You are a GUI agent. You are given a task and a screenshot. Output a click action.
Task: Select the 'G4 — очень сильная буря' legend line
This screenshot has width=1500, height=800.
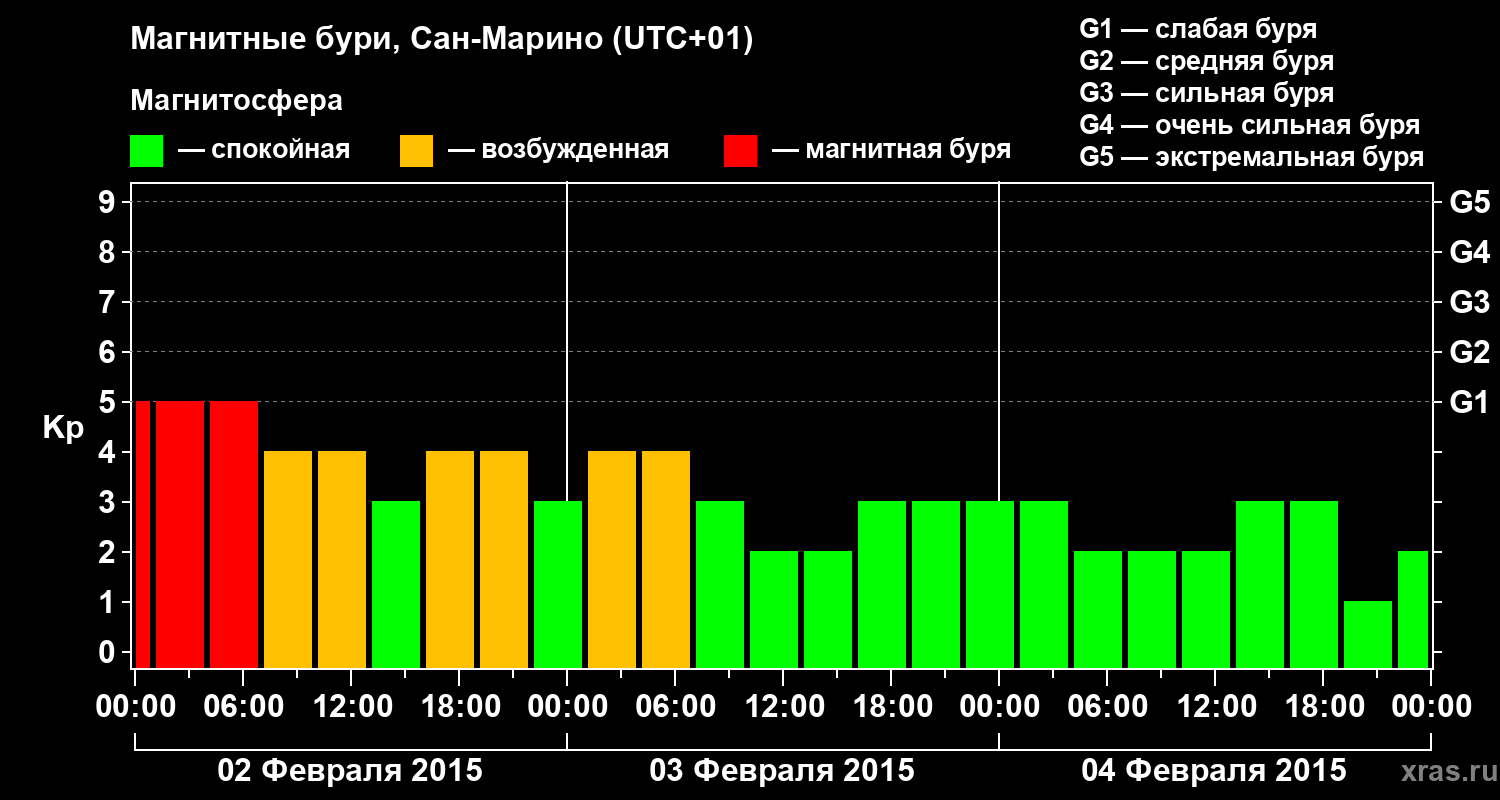(1249, 125)
